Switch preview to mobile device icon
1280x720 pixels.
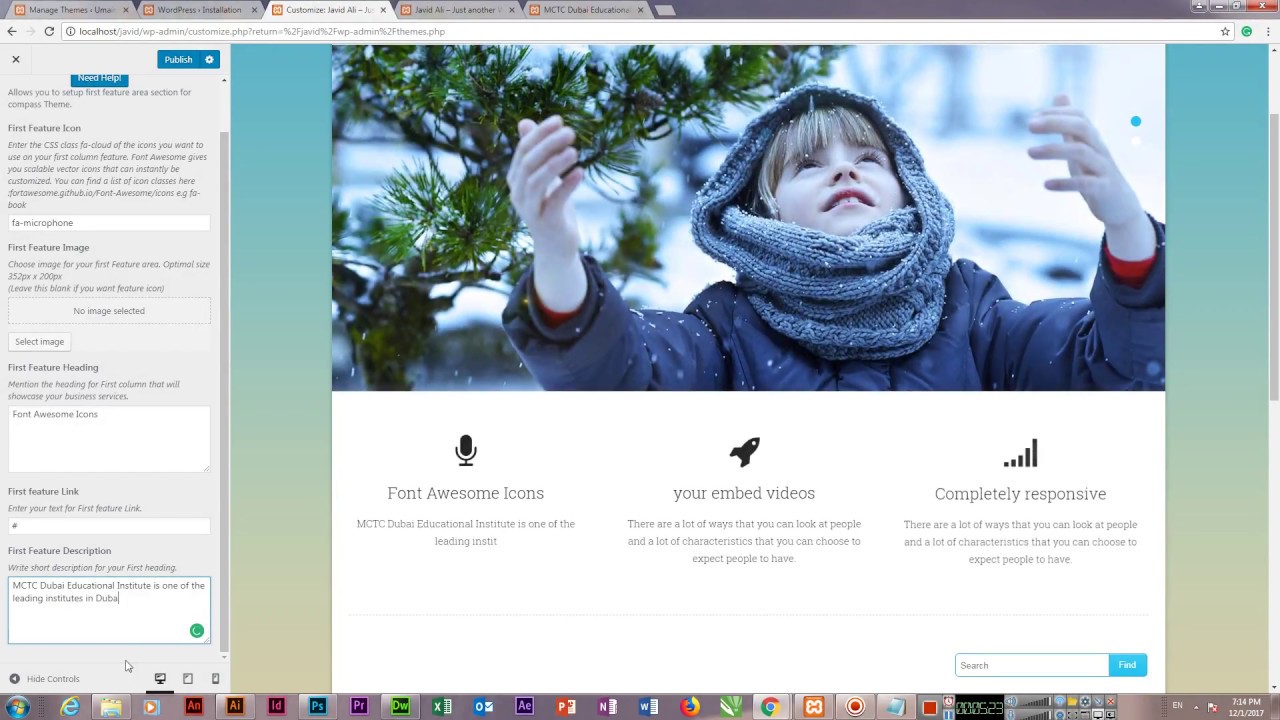pos(215,679)
